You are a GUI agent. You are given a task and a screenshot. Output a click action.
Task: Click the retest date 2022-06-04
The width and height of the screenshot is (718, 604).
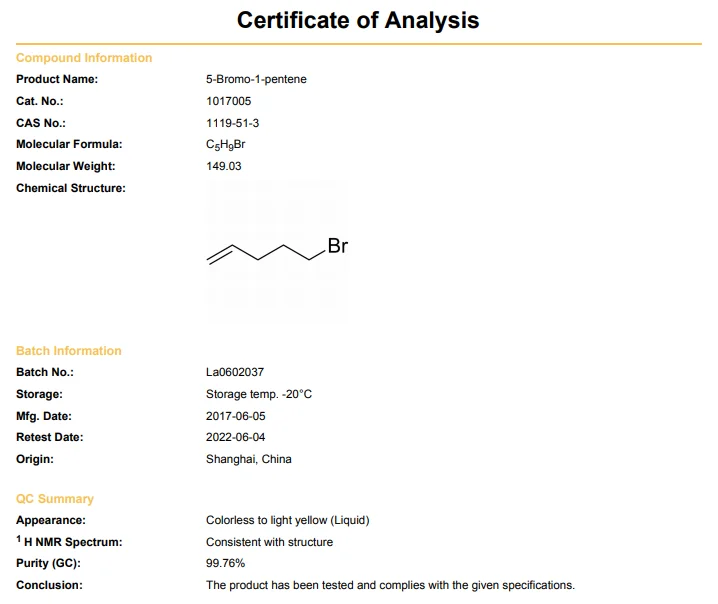(x=236, y=437)
